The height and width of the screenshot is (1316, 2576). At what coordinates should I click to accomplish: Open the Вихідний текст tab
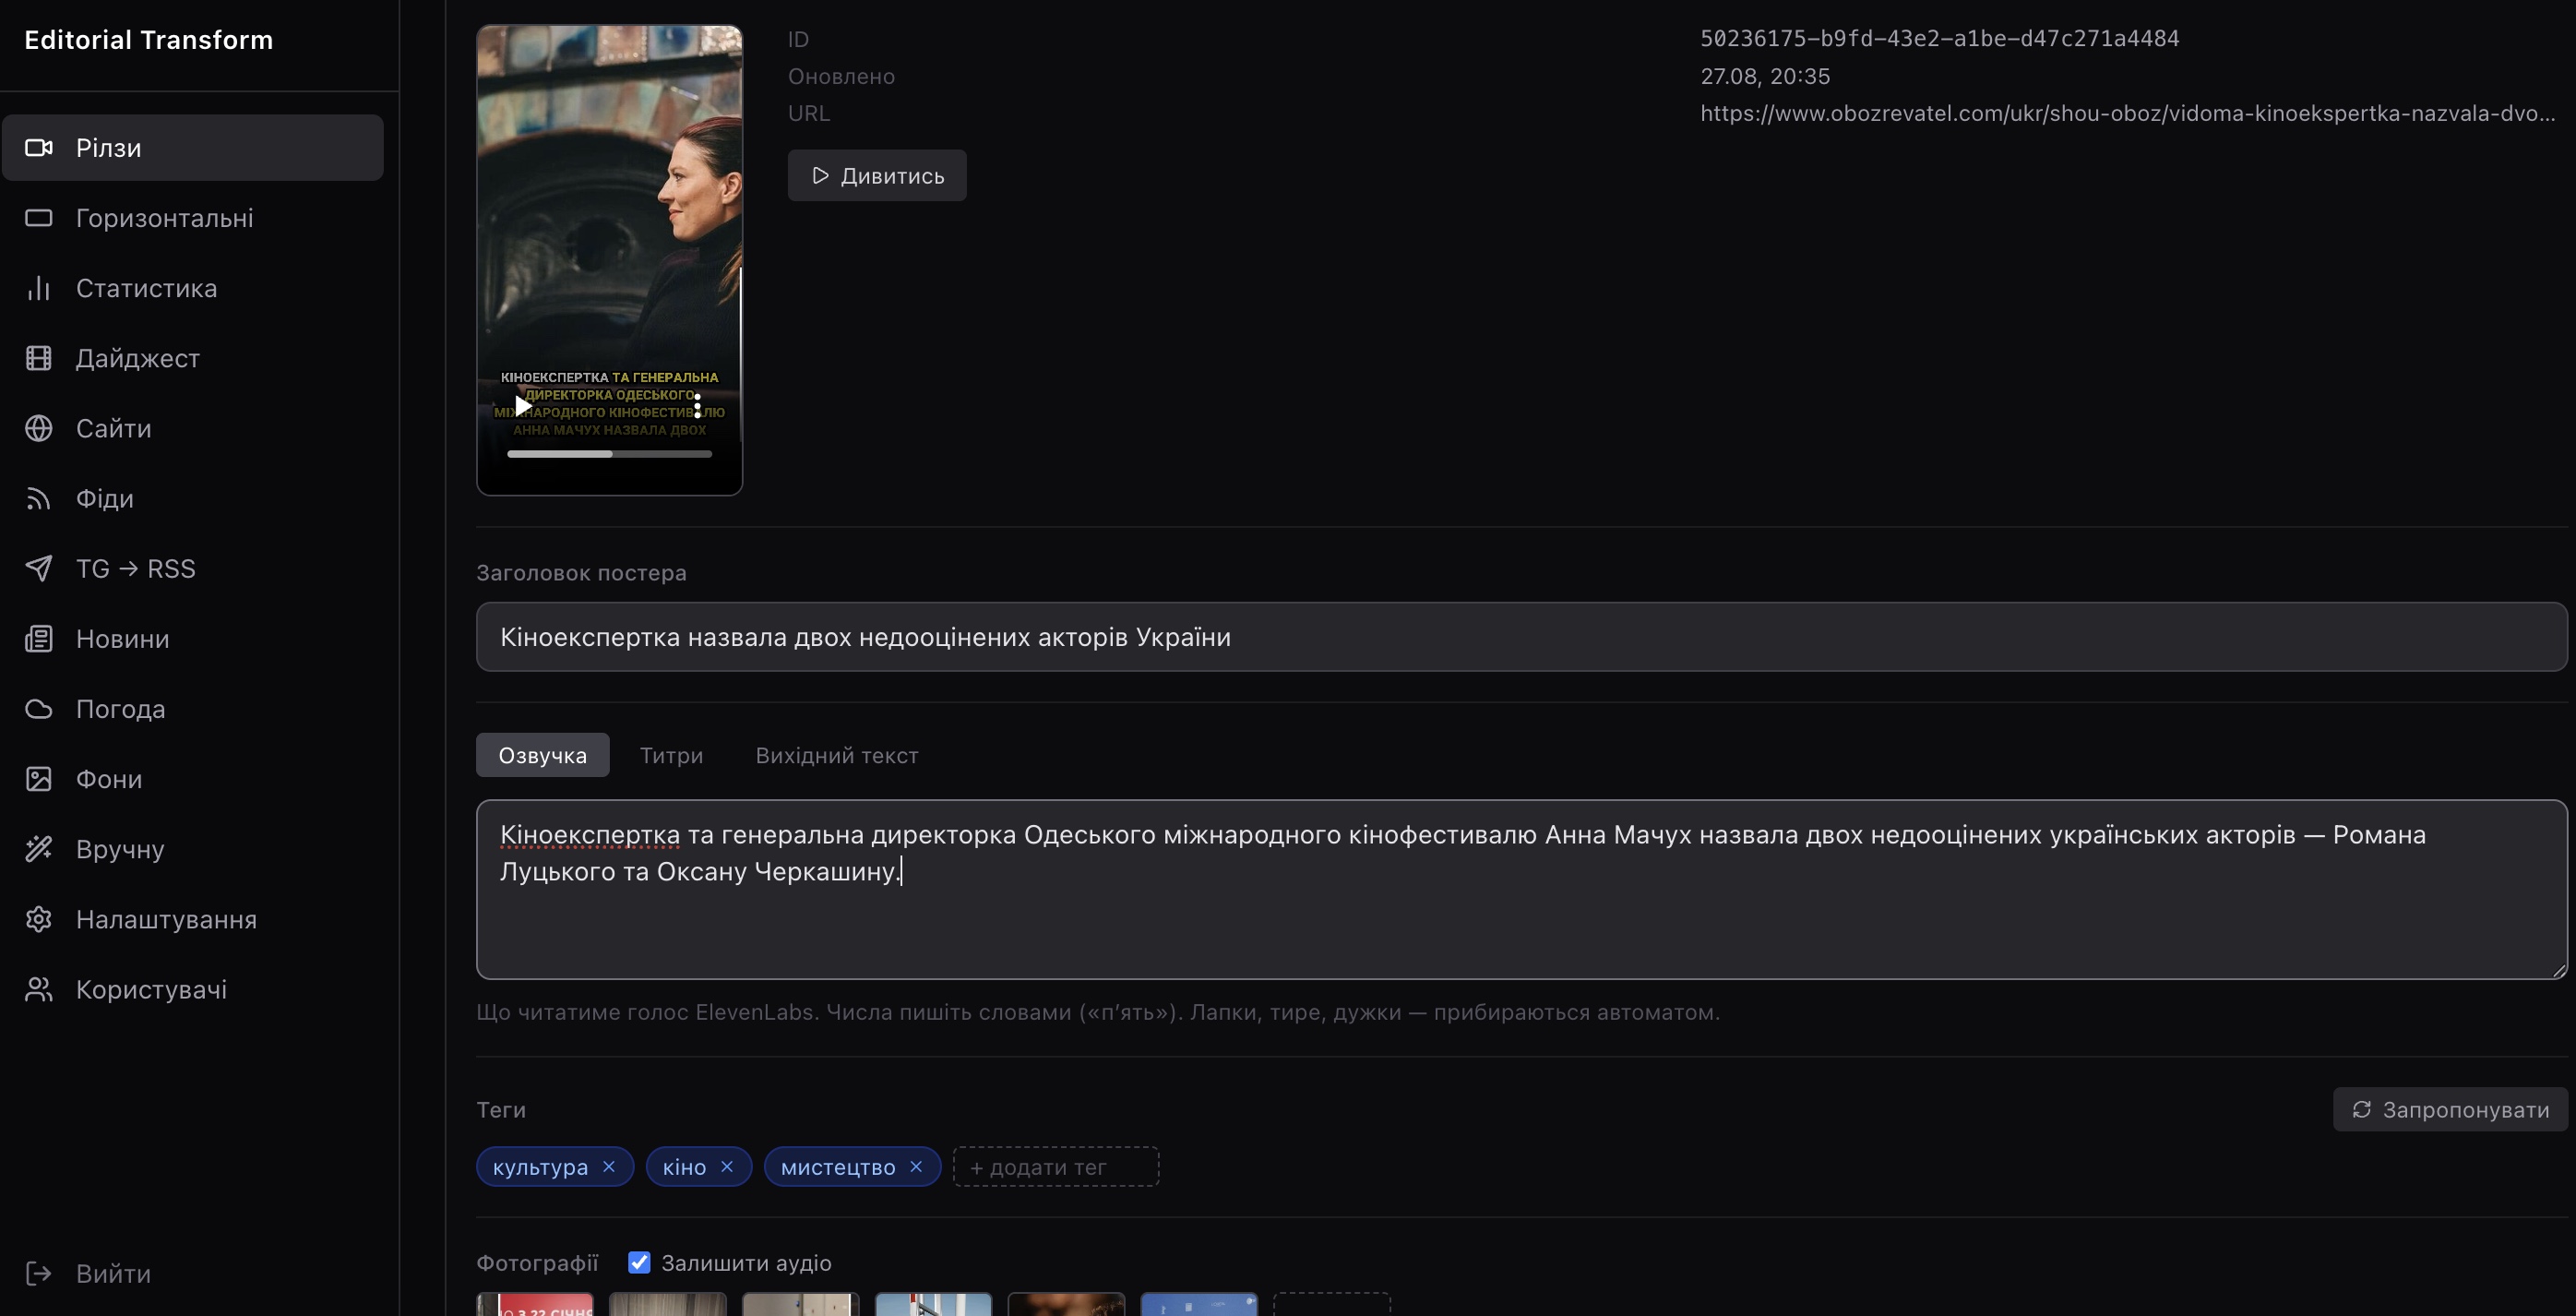[x=837, y=755]
